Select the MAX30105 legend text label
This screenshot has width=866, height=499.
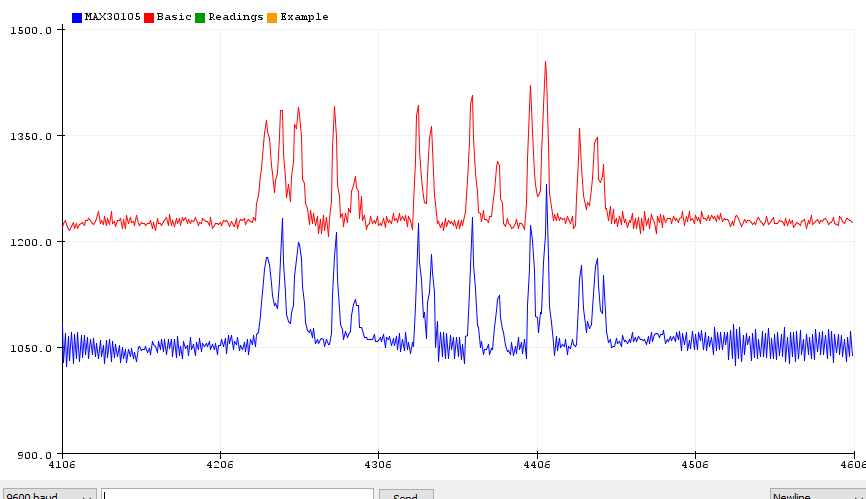click(113, 17)
